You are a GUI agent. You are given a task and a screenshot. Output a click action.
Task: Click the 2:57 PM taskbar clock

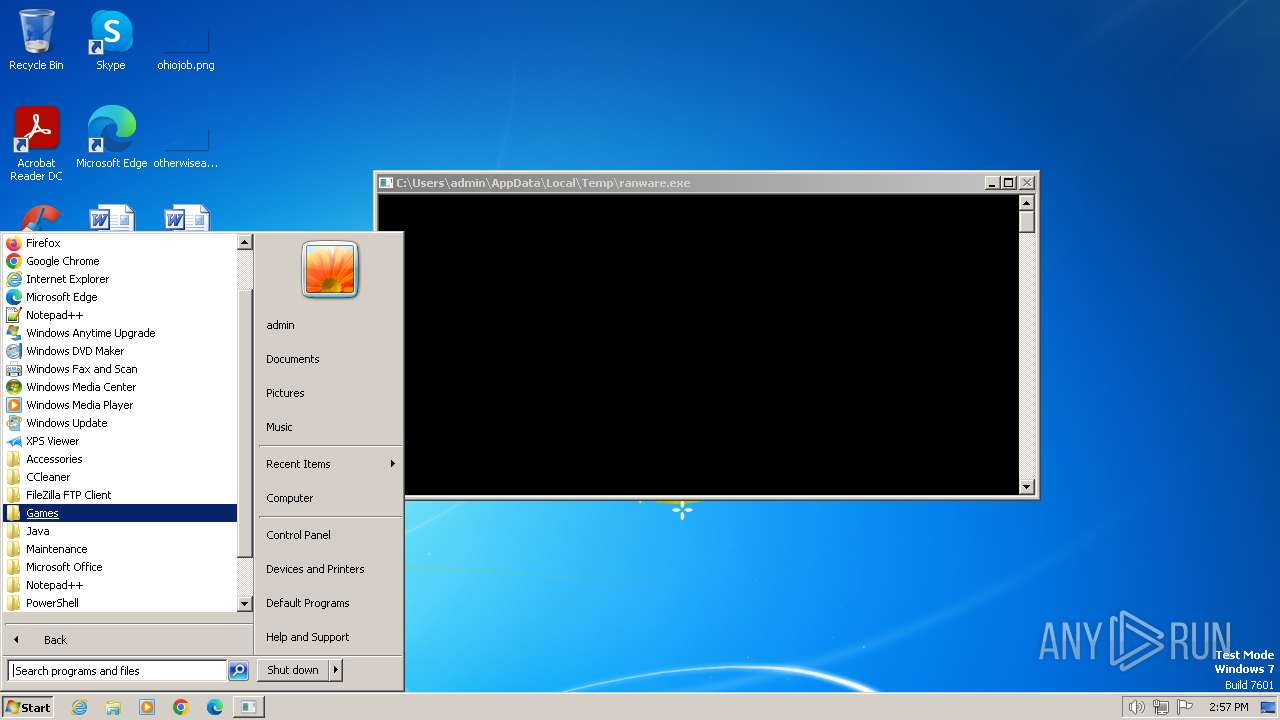click(x=1228, y=707)
